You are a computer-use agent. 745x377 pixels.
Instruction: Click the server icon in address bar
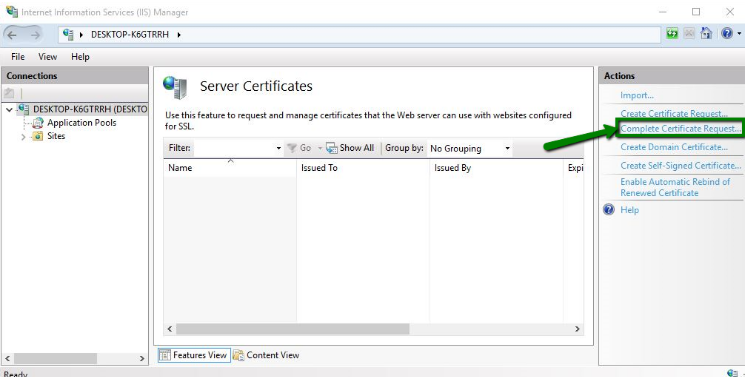pos(69,34)
